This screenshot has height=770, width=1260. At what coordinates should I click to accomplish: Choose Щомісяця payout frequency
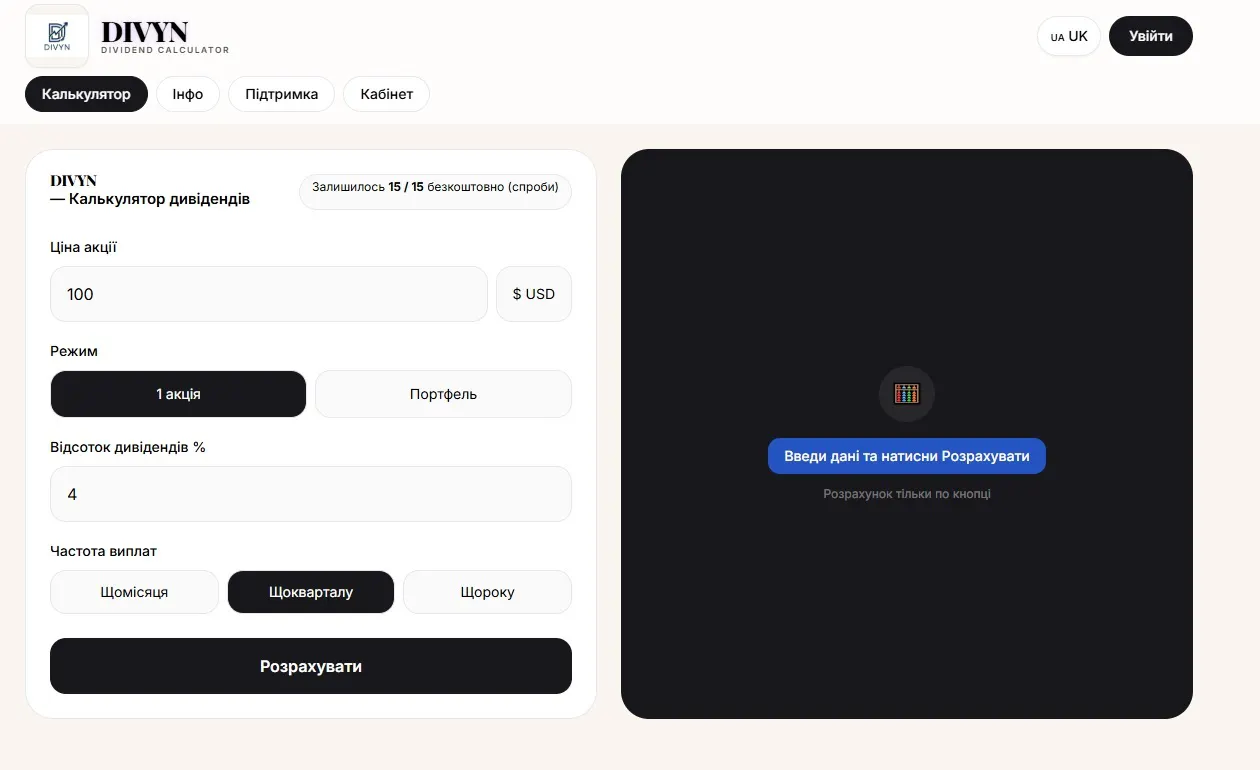point(134,592)
